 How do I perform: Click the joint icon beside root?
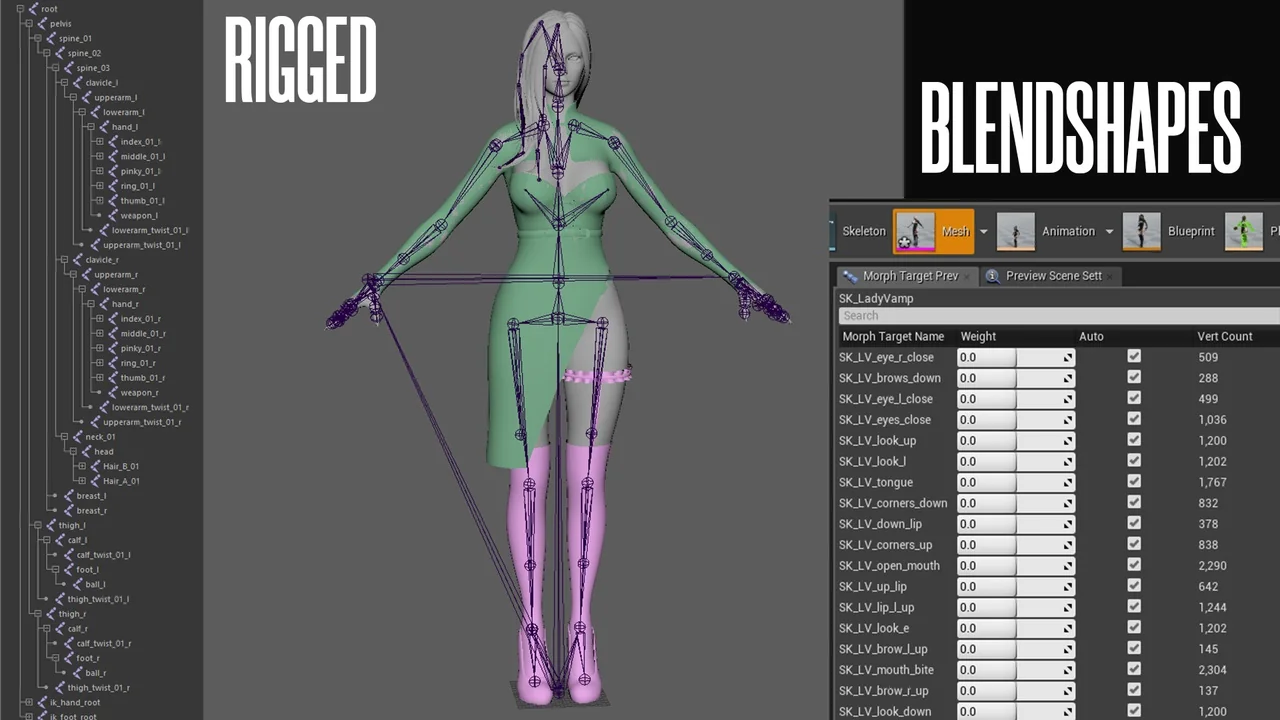(x=33, y=9)
